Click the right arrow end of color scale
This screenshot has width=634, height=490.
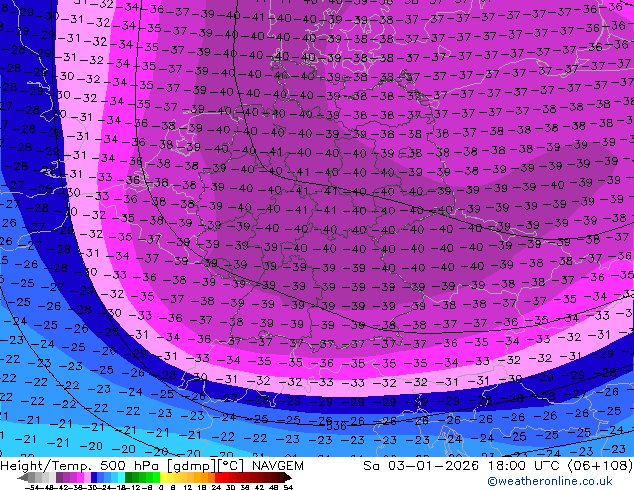(x=288, y=477)
